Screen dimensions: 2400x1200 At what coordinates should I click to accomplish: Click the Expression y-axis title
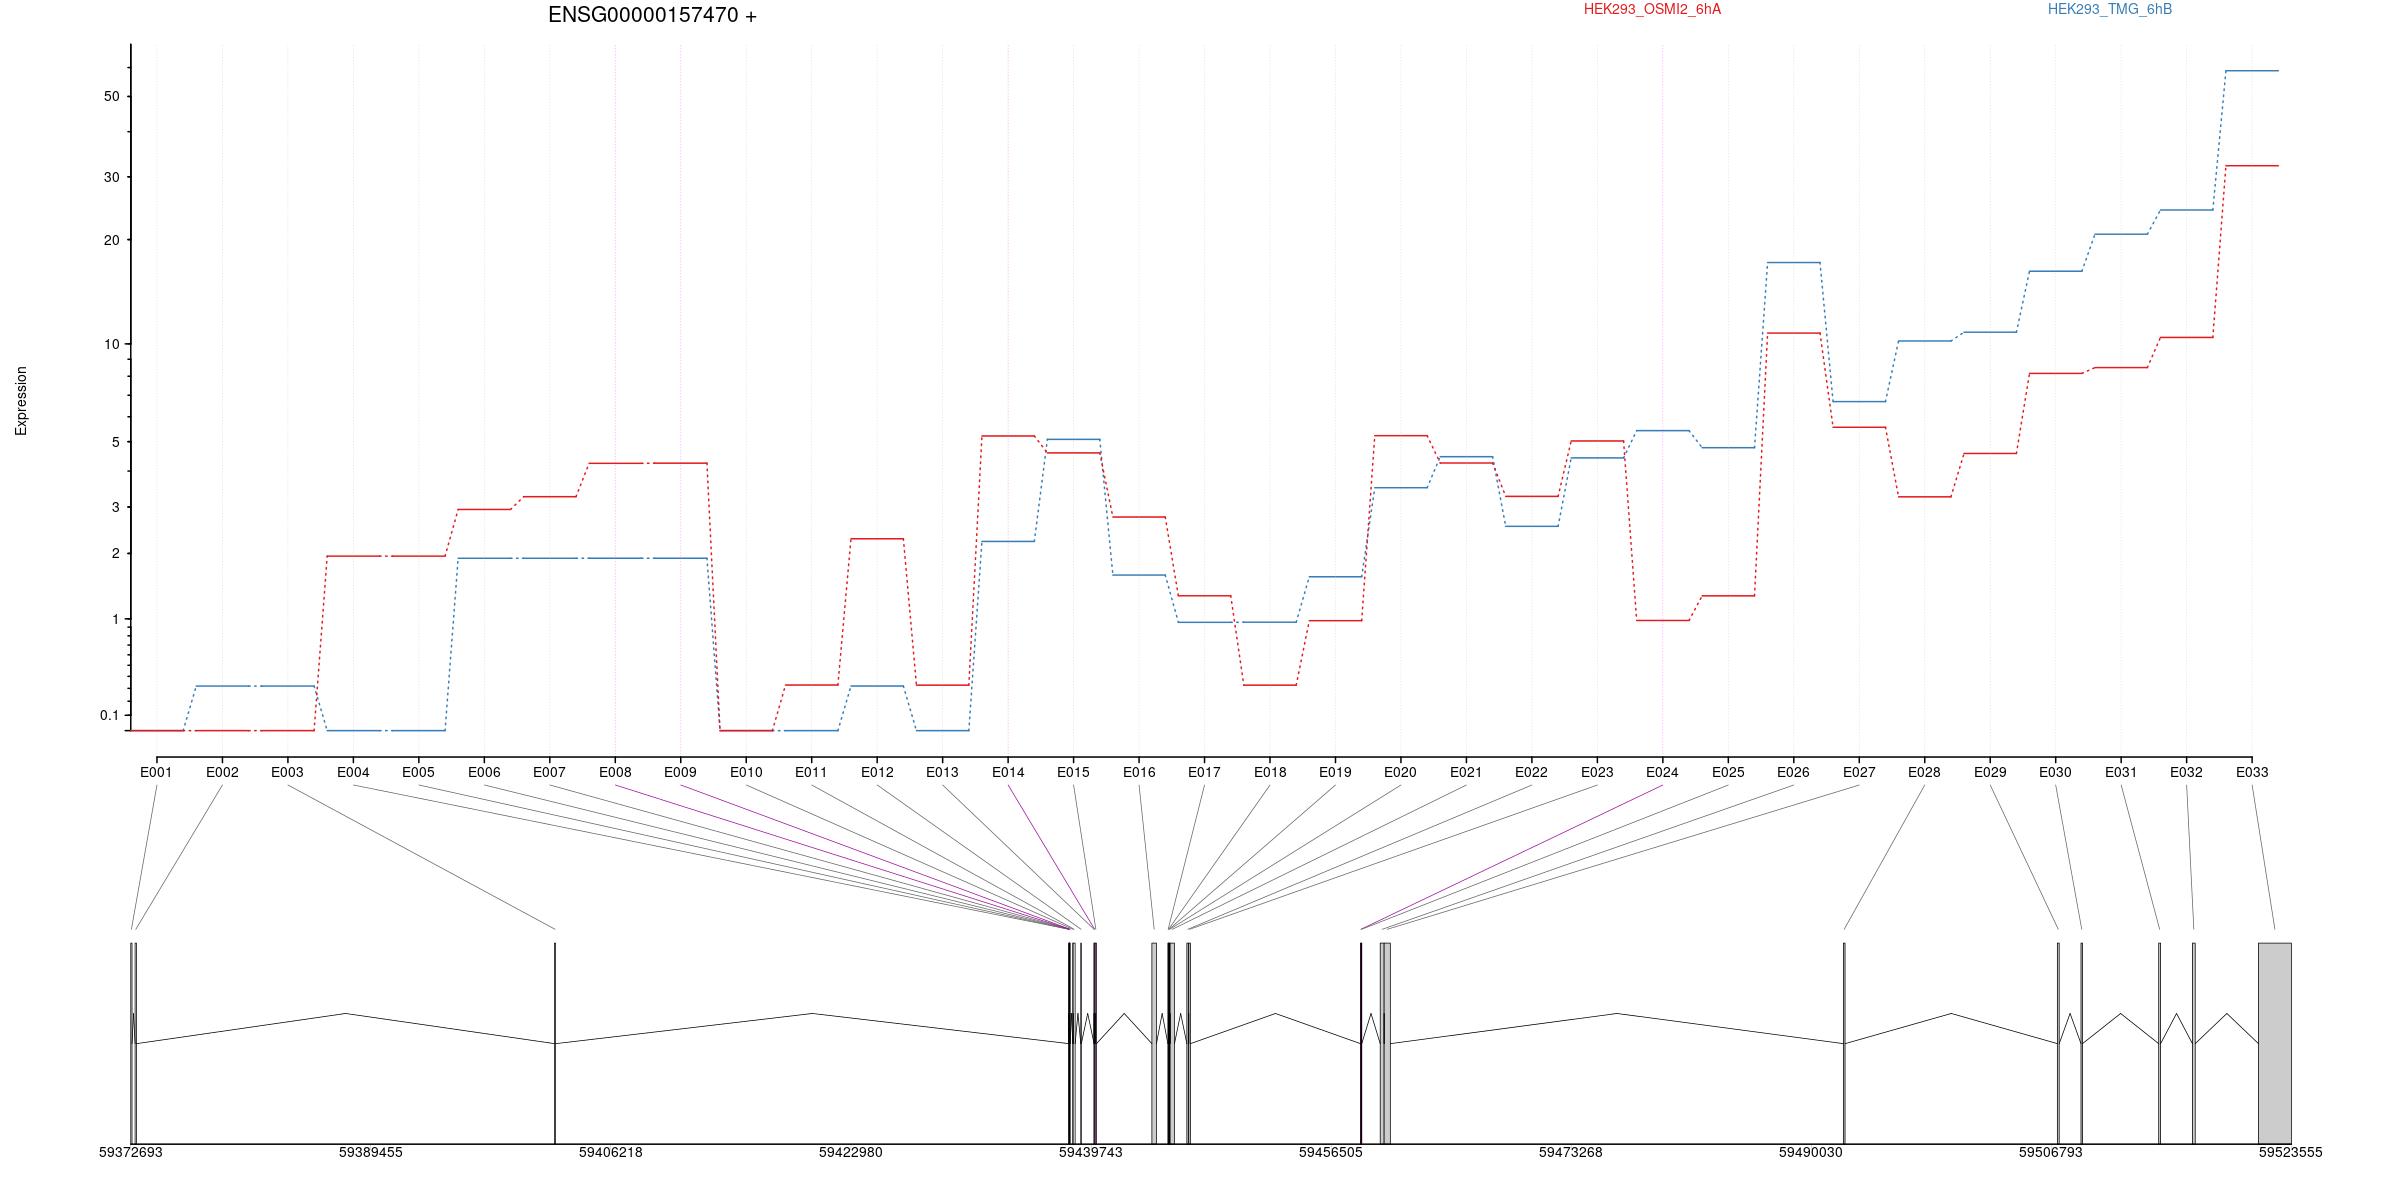[21, 400]
